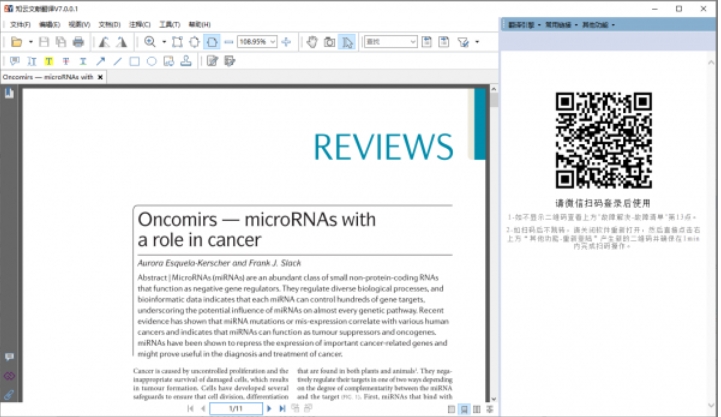Open the links sidebar panel icon
This screenshot has height=417, width=721.
(x=9, y=376)
